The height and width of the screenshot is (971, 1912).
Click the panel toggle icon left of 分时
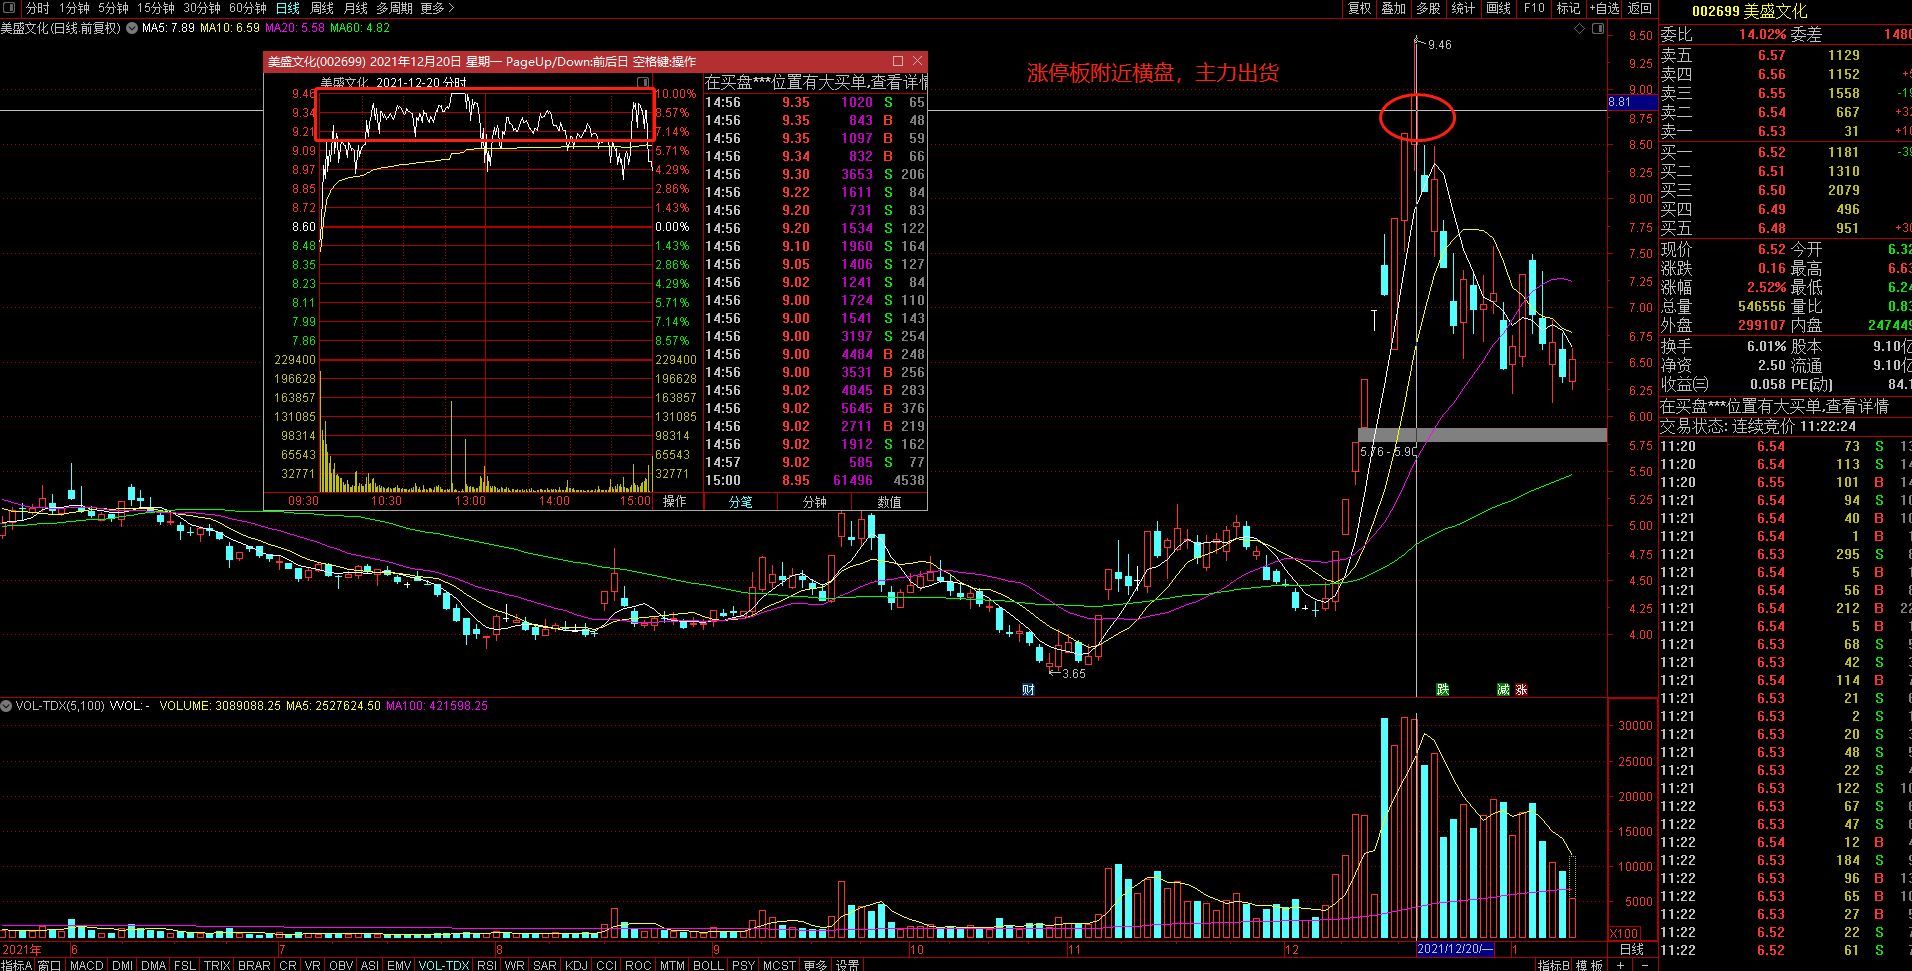[9, 8]
